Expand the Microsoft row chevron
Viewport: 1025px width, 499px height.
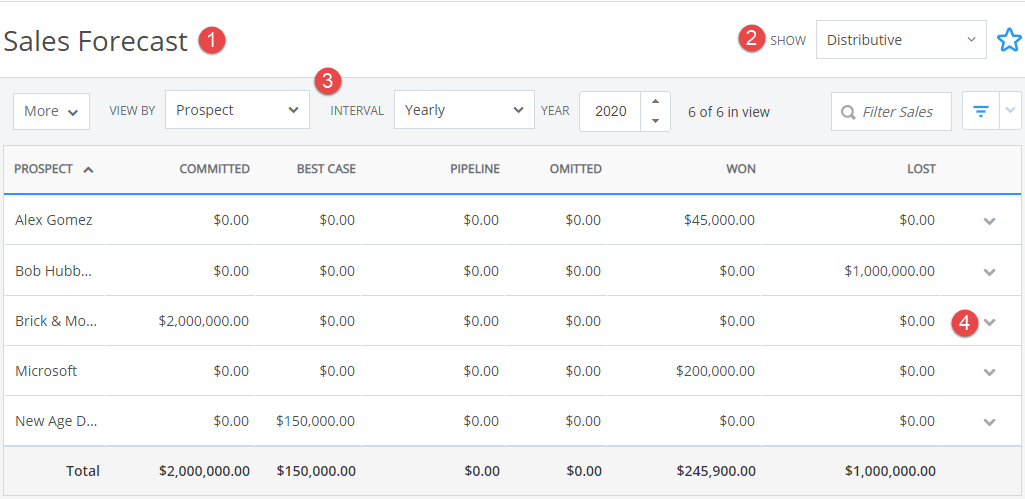[x=989, y=371]
